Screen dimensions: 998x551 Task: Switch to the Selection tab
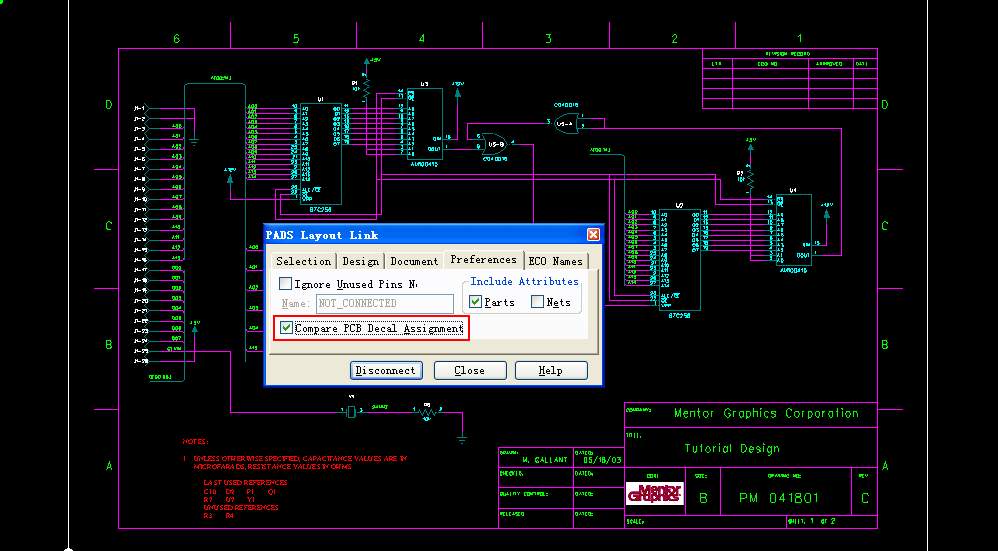click(303, 261)
